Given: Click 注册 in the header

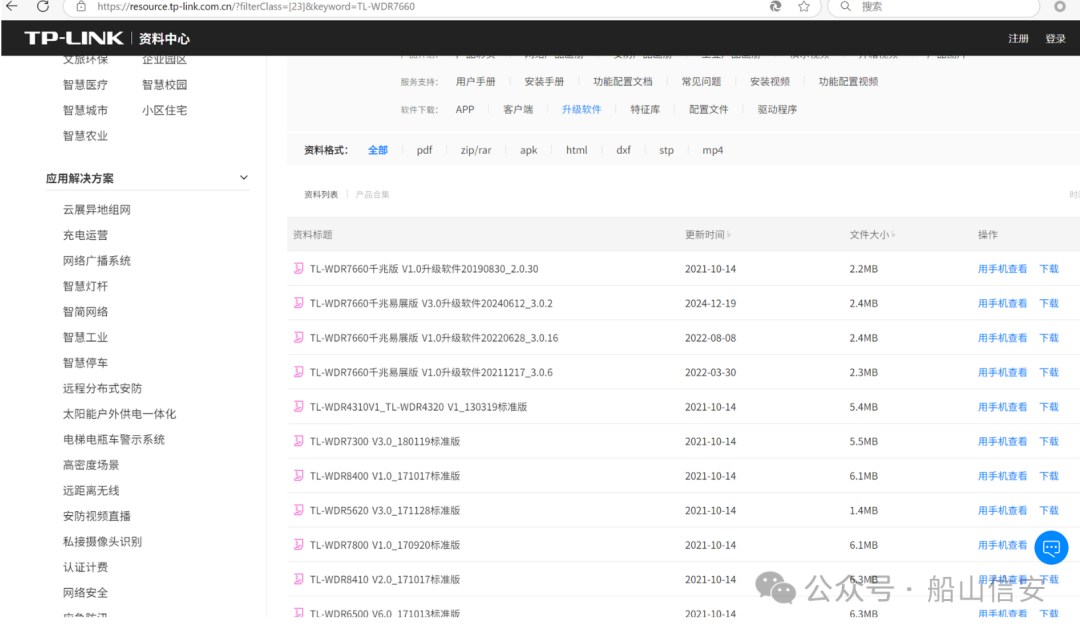Looking at the screenshot, I should pyautogui.click(x=1018, y=39).
